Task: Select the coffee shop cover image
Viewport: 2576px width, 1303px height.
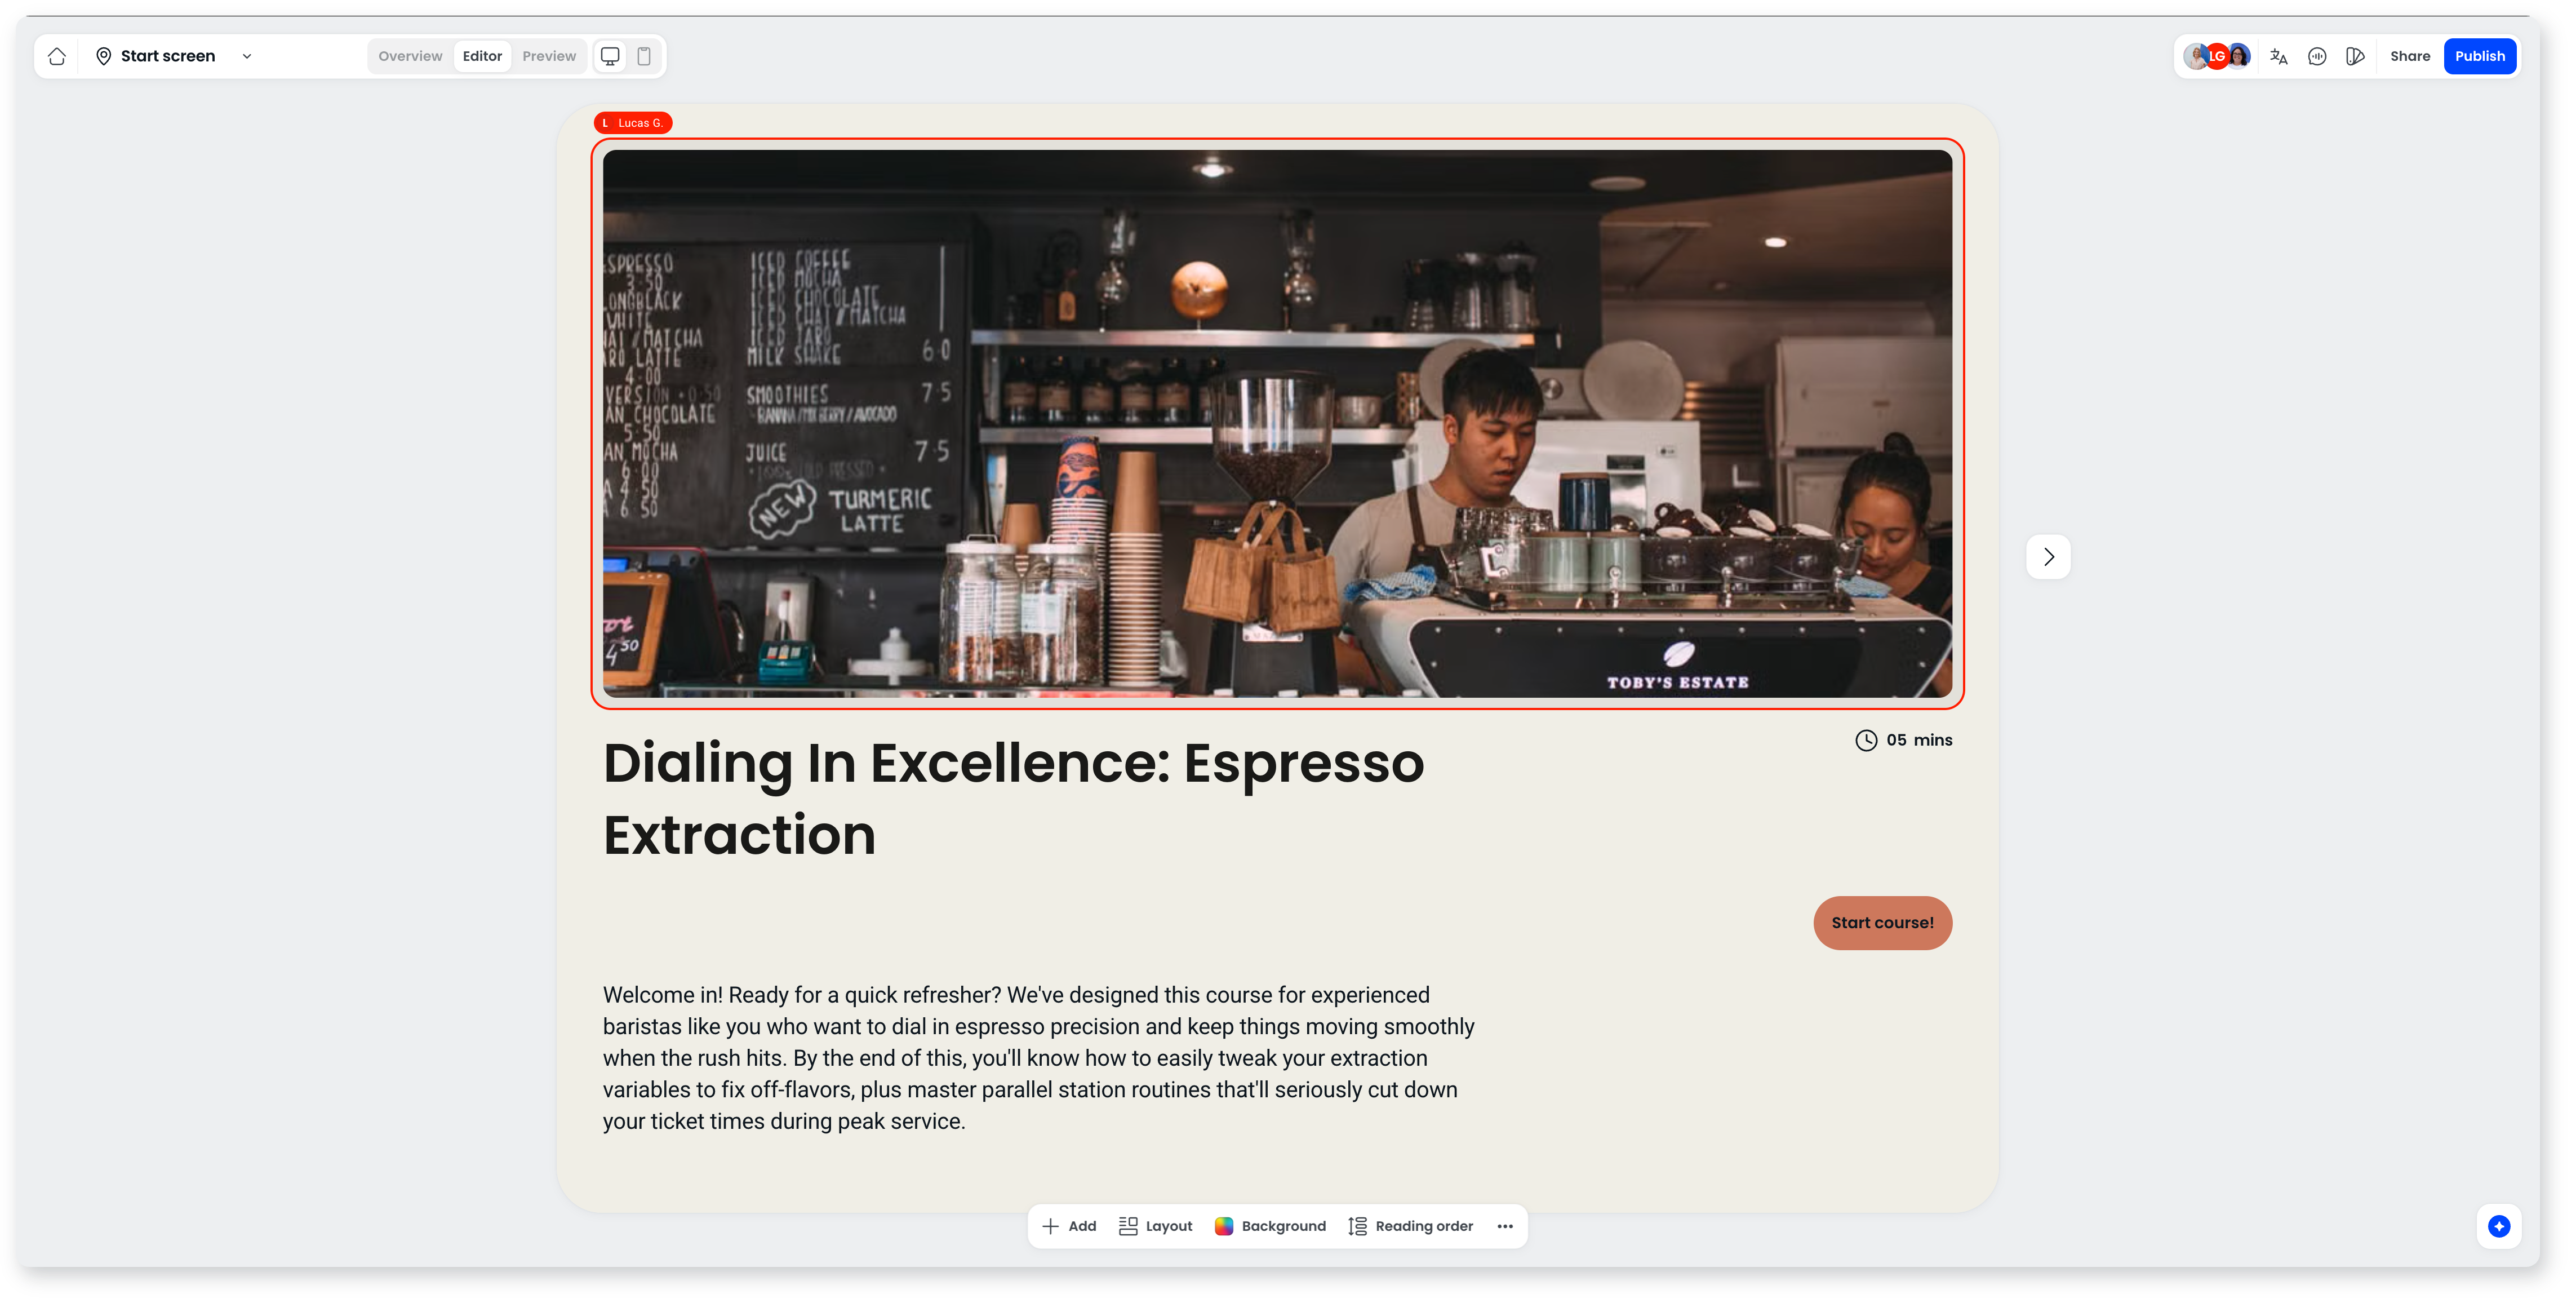Action: click(1277, 423)
